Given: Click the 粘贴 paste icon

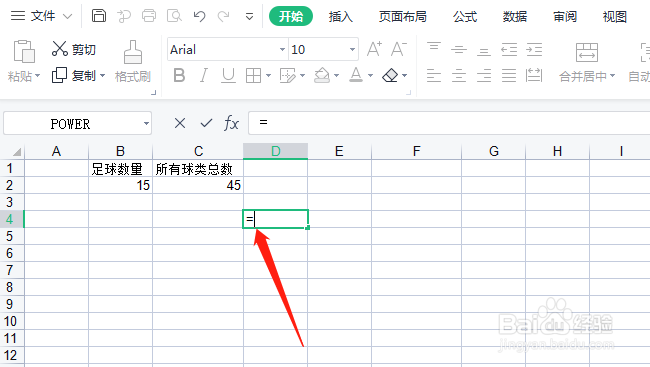Looking at the screenshot, I should coord(24,51).
